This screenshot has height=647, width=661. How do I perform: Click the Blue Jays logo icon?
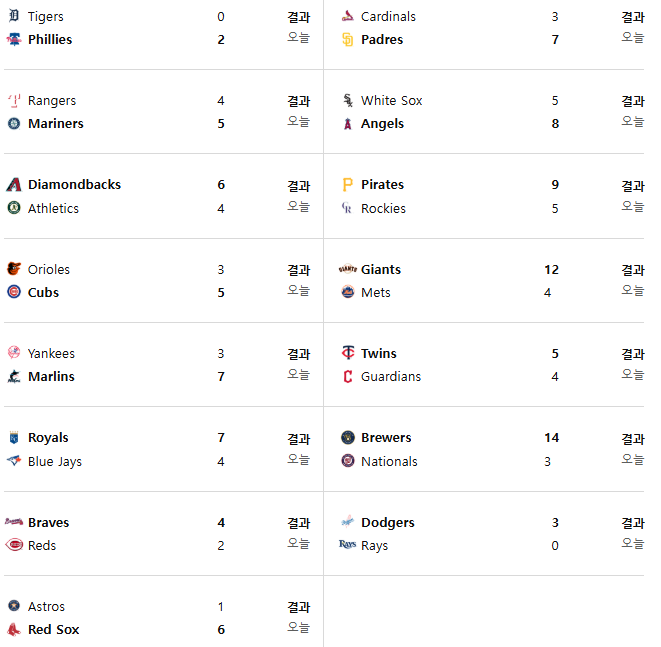(14, 461)
